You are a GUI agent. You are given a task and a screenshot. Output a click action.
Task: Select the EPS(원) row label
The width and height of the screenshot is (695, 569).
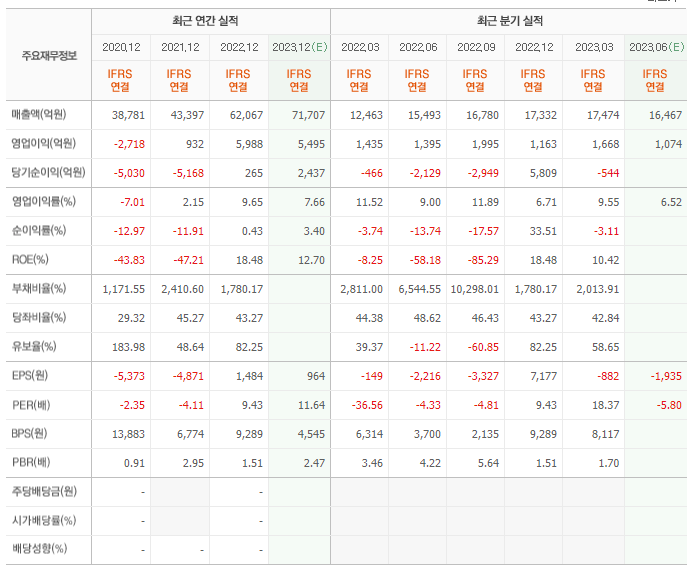pos(29,376)
